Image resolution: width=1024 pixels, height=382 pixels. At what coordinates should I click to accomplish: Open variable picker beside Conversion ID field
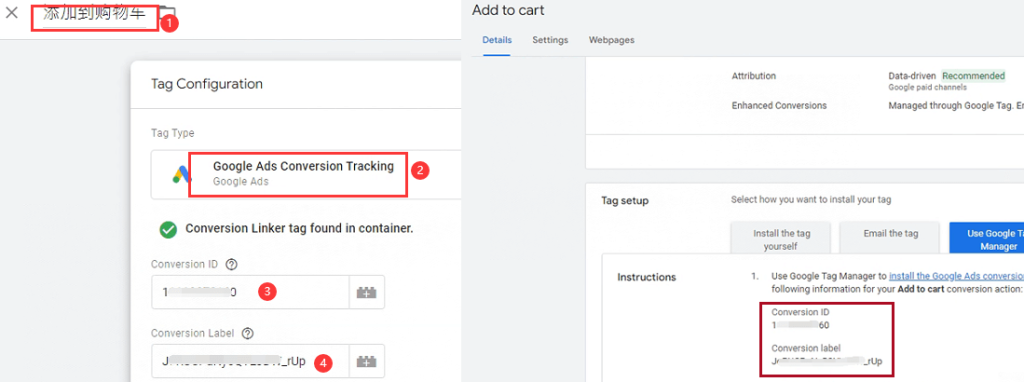tap(366, 292)
